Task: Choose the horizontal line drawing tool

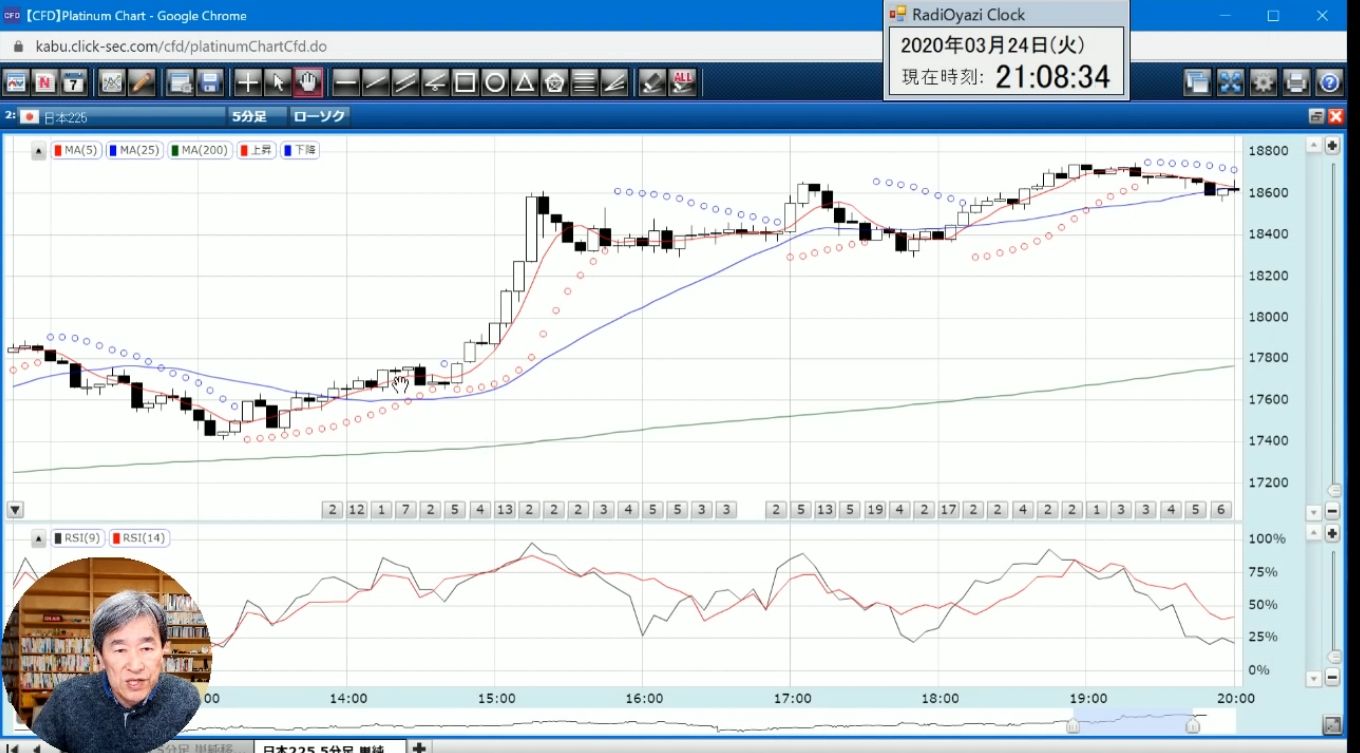Action: (346, 83)
